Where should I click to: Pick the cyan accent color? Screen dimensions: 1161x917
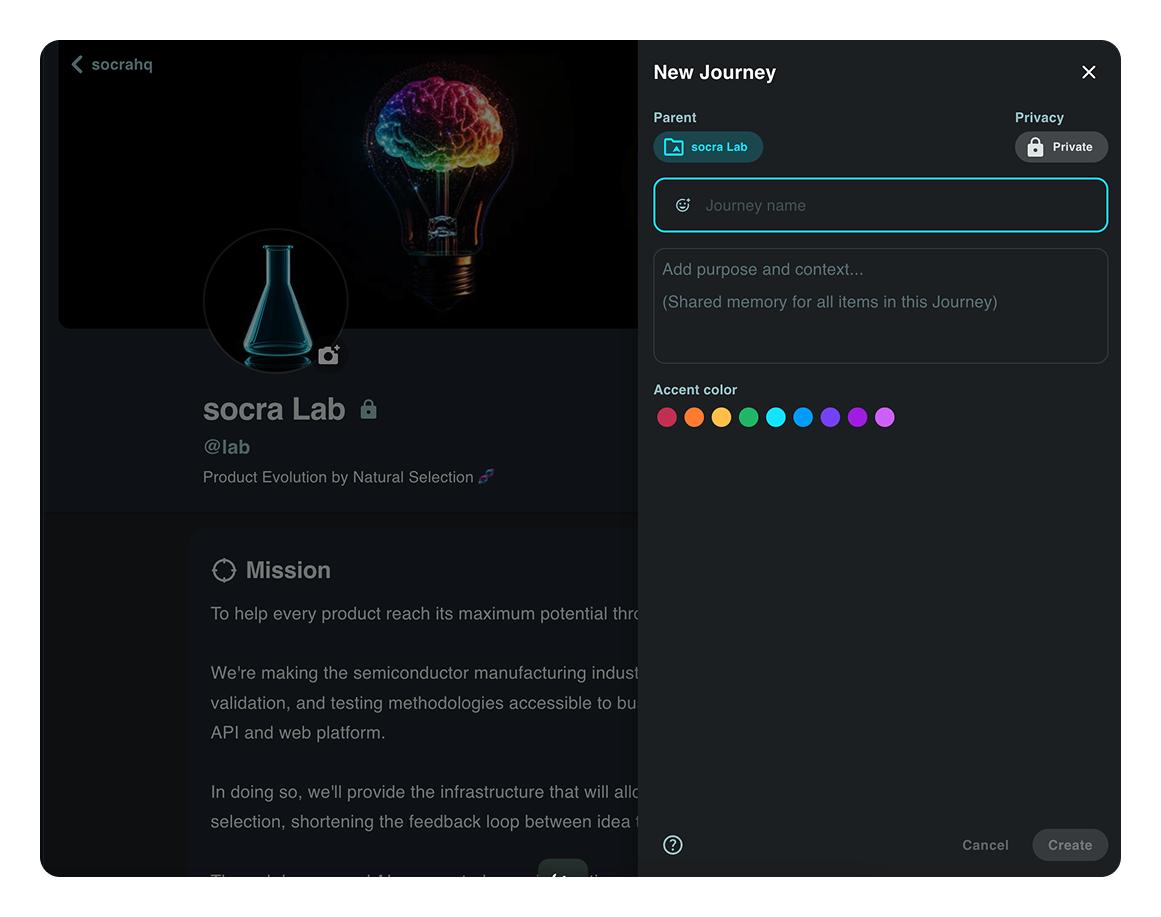[x=776, y=418]
